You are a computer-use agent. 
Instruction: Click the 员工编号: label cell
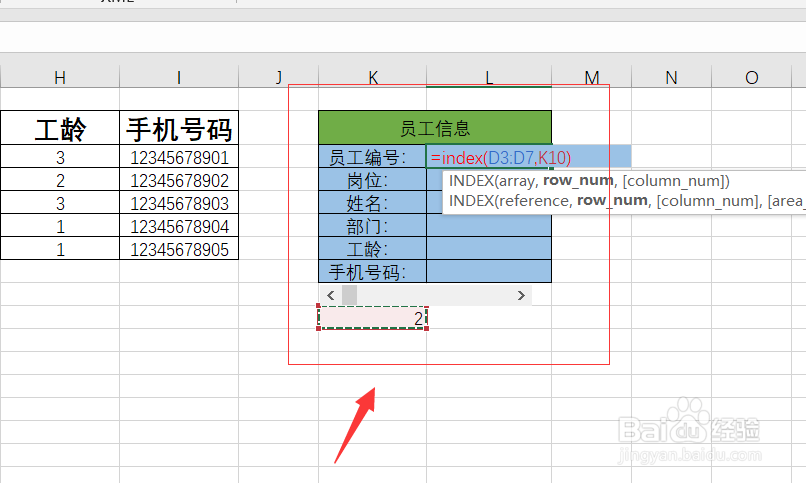click(x=373, y=156)
